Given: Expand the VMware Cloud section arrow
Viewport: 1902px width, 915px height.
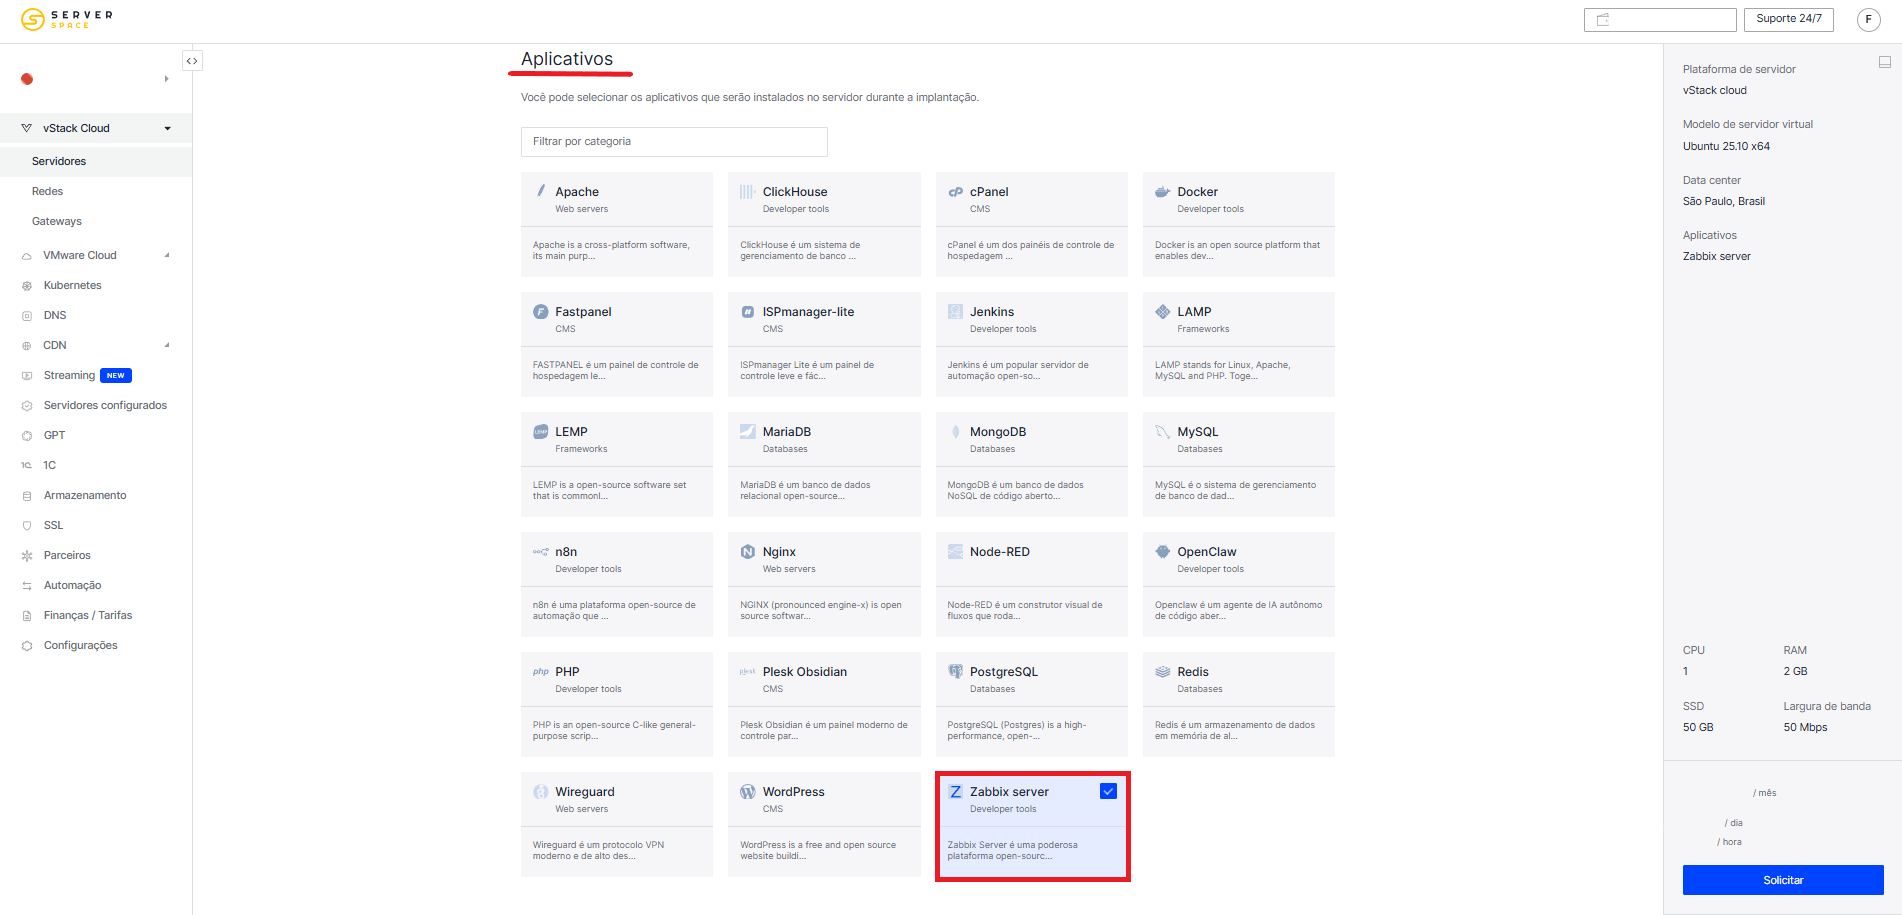Looking at the screenshot, I should [x=167, y=255].
